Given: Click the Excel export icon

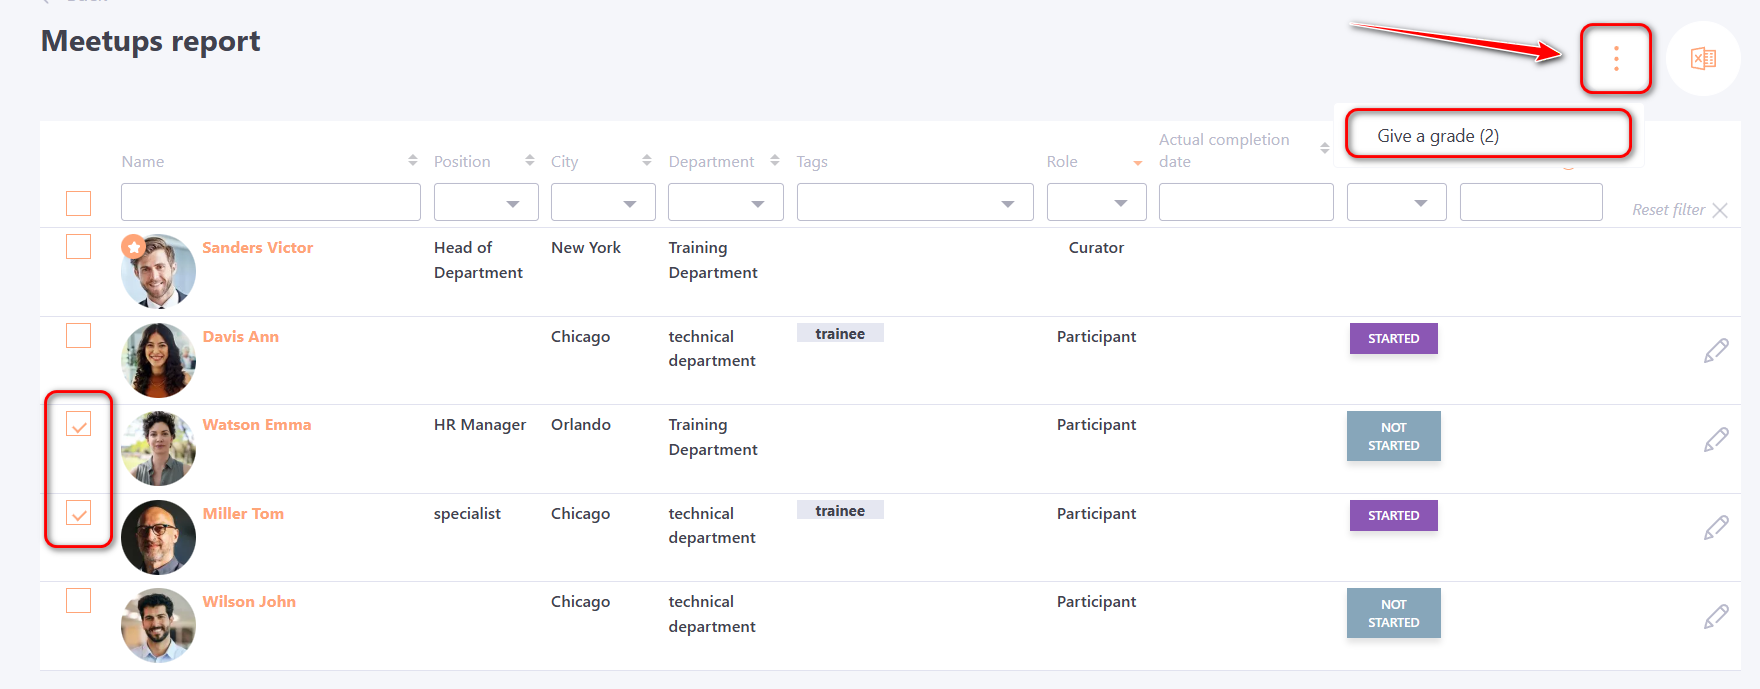Looking at the screenshot, I should pyautogui.click(x=1703, y=59).
